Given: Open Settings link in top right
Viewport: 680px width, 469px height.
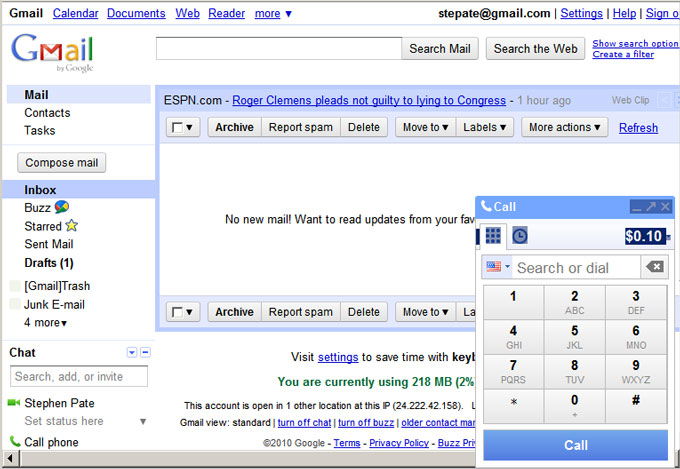Looking at the screenshot, I should pyautogui.click(x=581, y=13).
